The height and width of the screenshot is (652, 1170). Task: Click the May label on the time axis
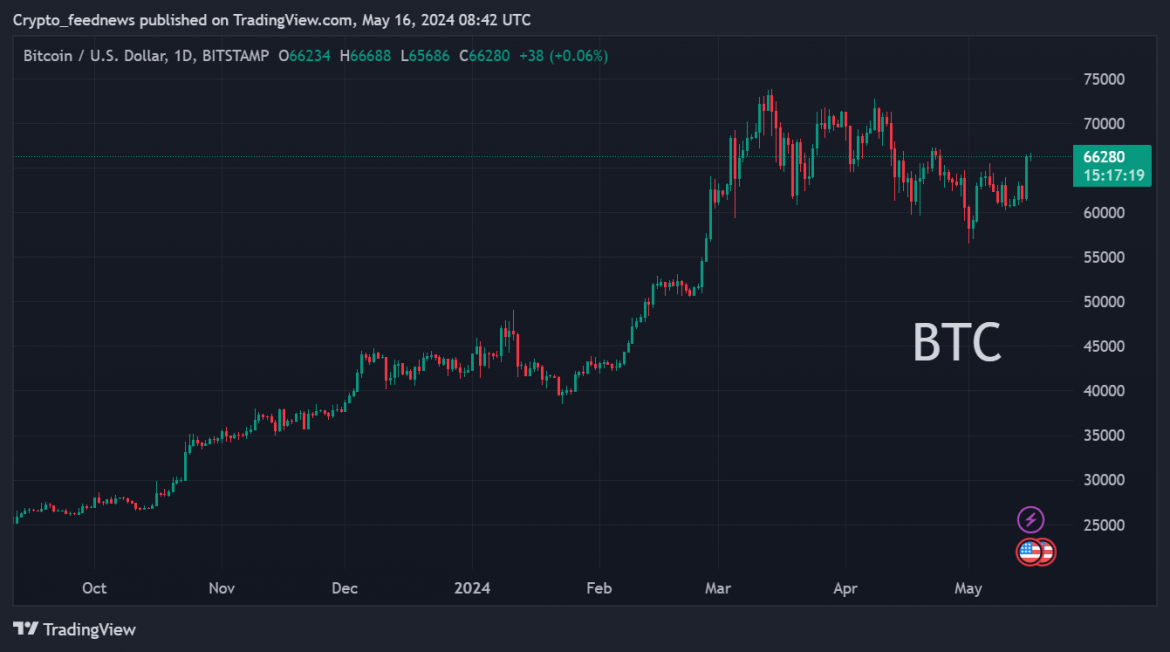click(967, 588)
